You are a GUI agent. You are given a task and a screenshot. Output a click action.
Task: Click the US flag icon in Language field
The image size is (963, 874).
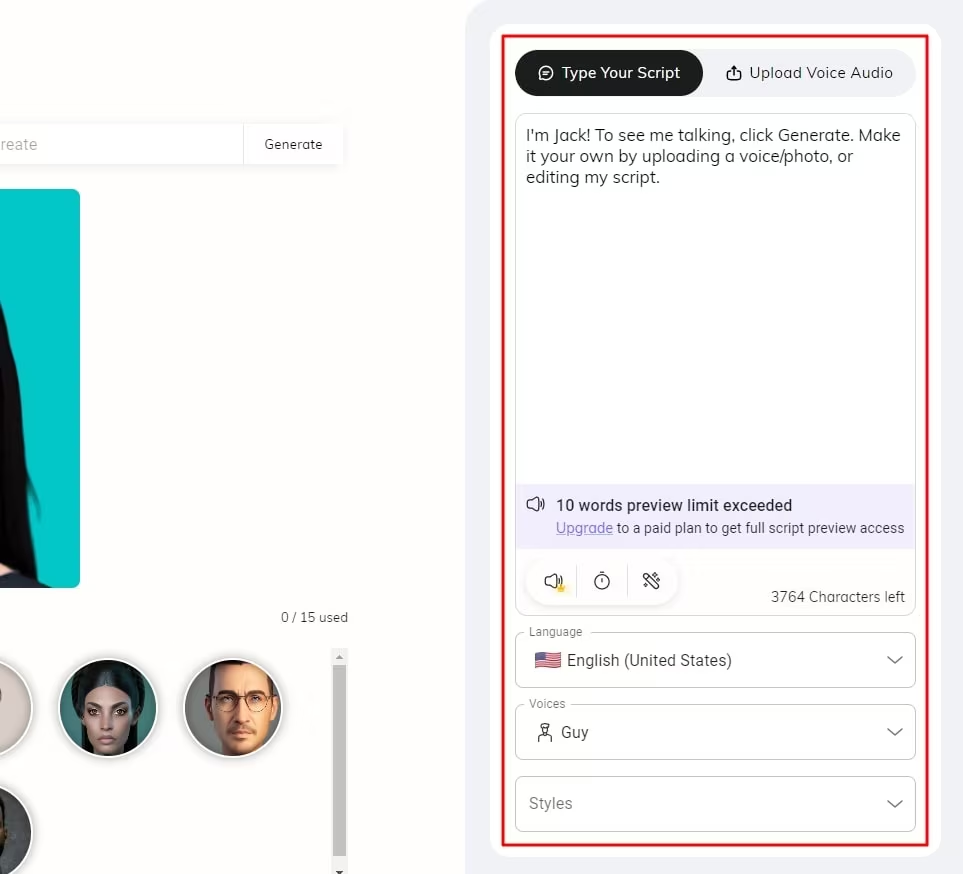pos(548,660)
